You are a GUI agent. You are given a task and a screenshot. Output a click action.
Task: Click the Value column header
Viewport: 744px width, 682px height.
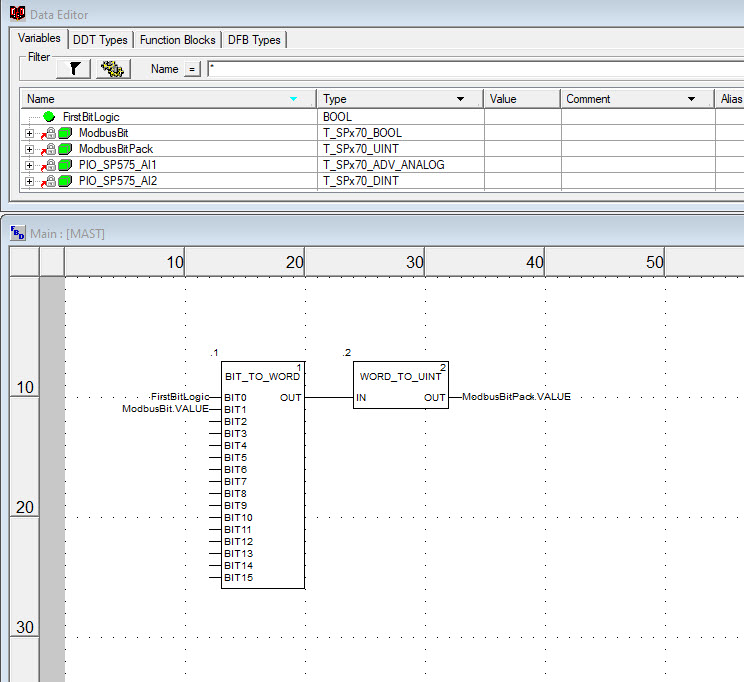[522, 99]
